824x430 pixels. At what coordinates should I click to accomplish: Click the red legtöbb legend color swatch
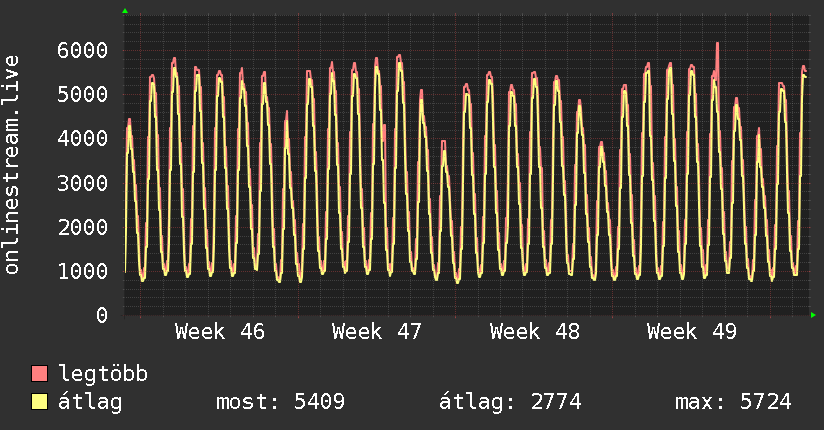(x=40, y=374)
